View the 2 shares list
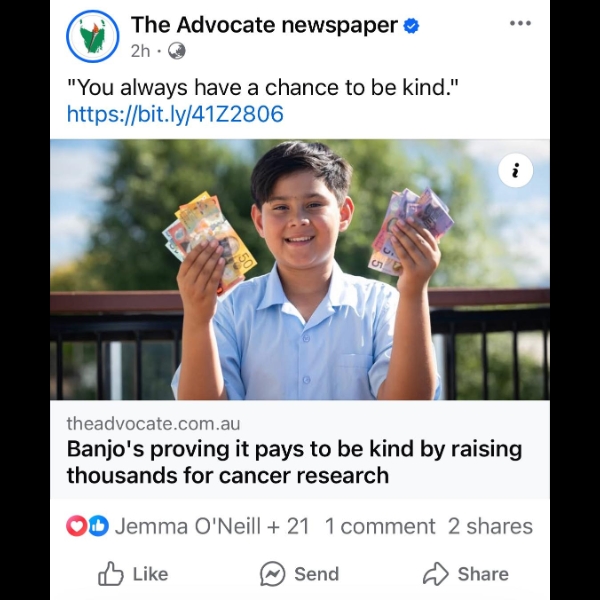The height and width of the screenshot is (600, 600). [x=490, y=526]
